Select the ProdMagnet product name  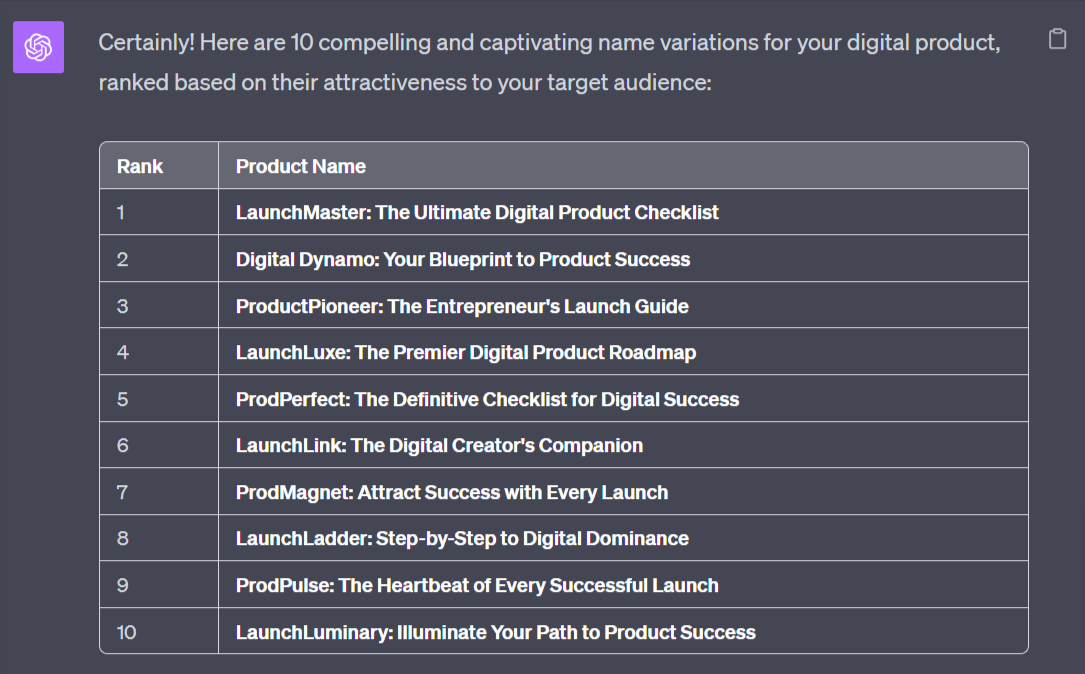[452, 492]
